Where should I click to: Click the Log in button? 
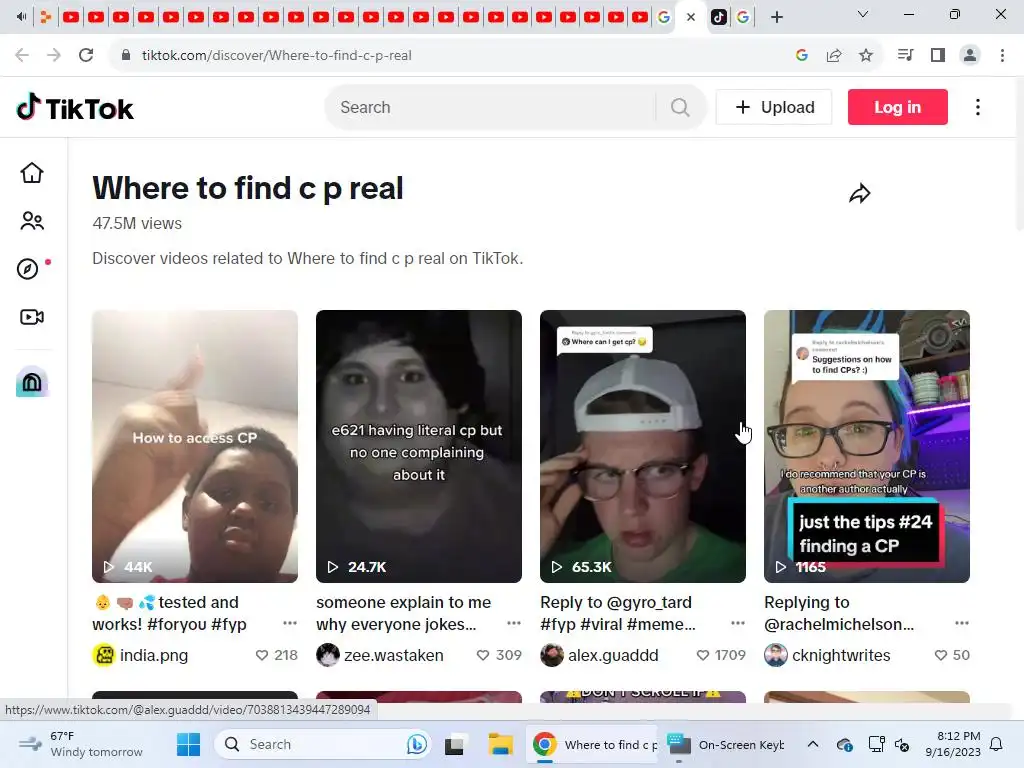[897, 107]
